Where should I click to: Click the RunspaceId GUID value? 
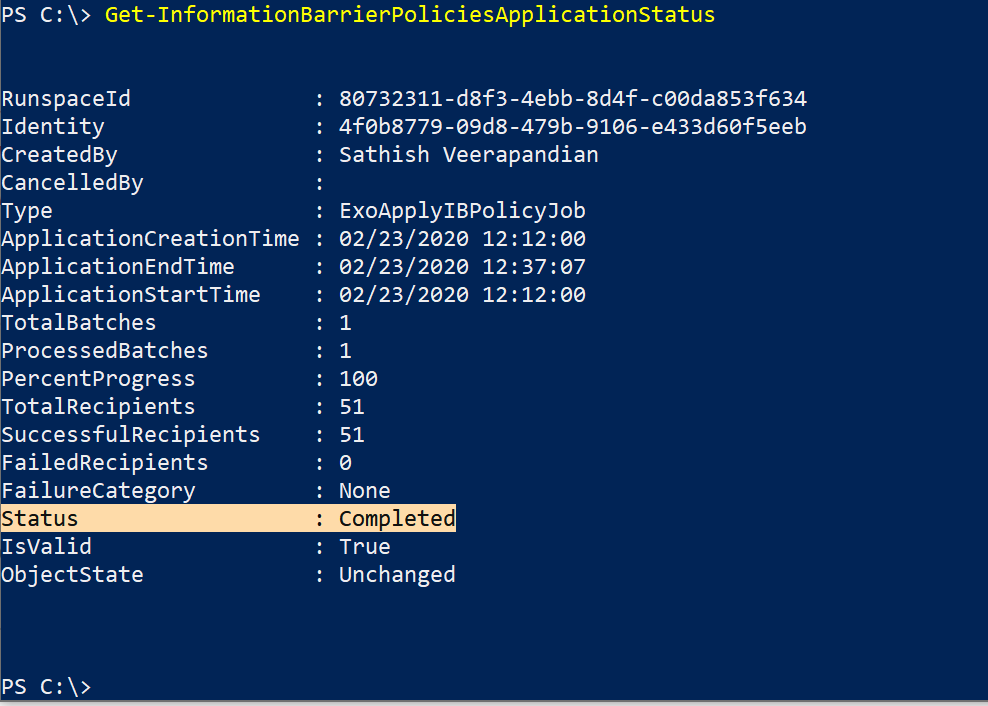pos(572,99)
